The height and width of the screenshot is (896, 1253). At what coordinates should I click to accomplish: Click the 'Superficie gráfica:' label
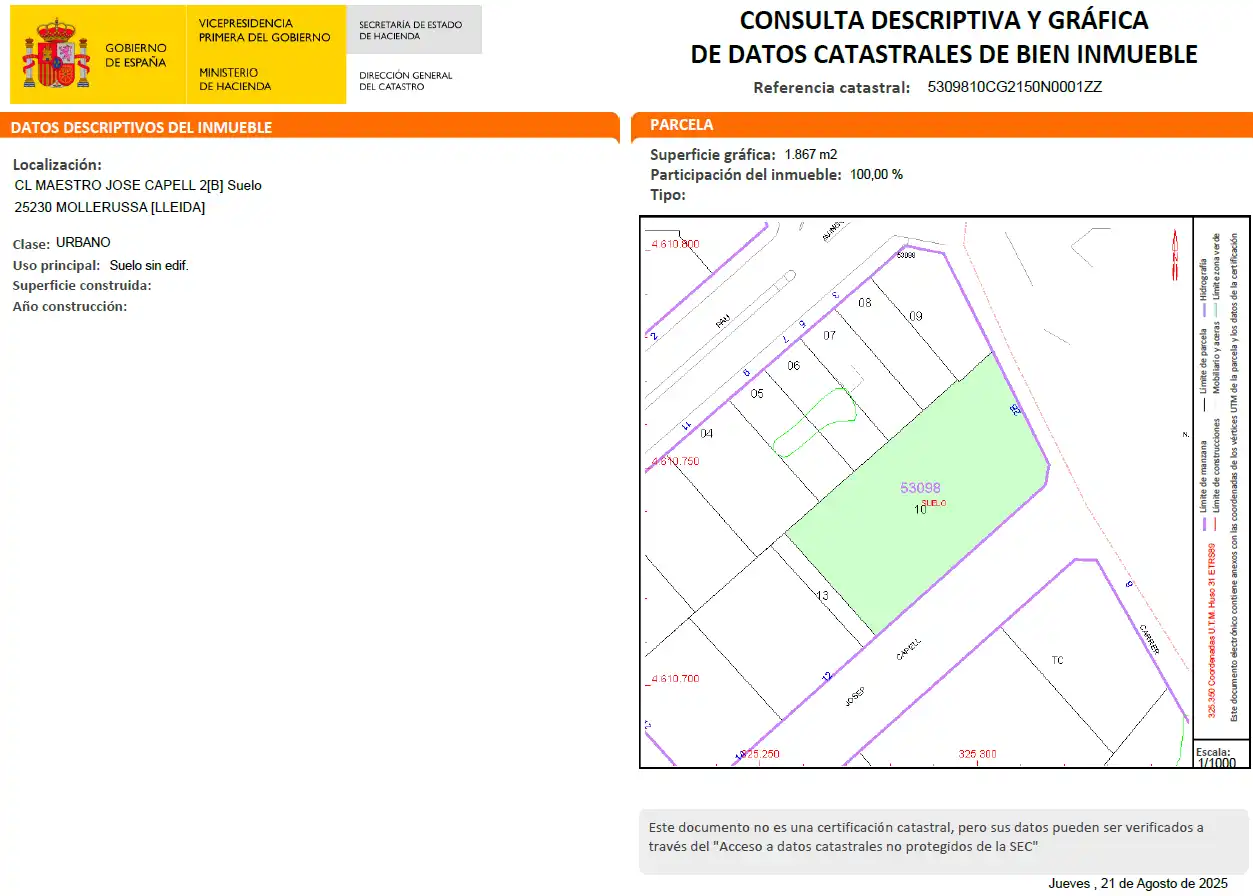point(713,155)
